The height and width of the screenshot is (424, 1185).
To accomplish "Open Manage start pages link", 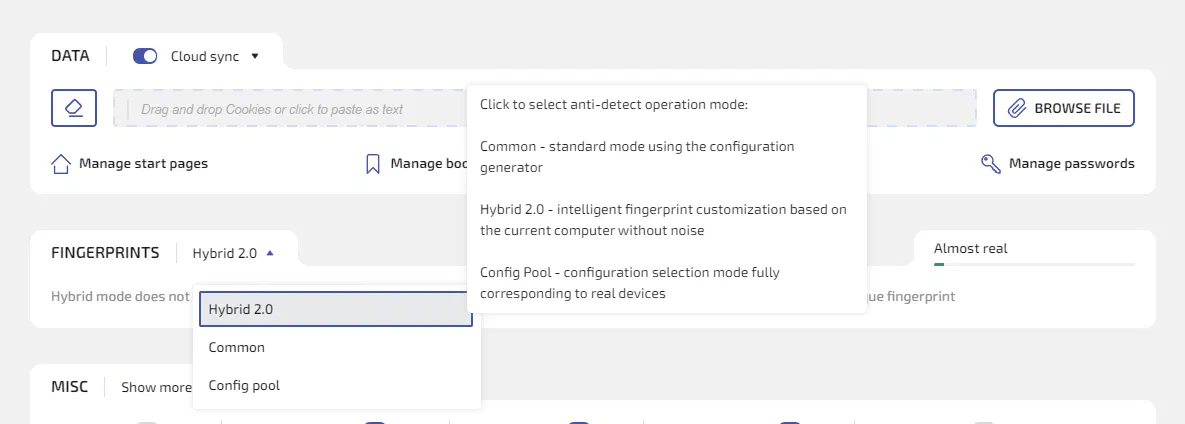I will [x=143, y=164].
